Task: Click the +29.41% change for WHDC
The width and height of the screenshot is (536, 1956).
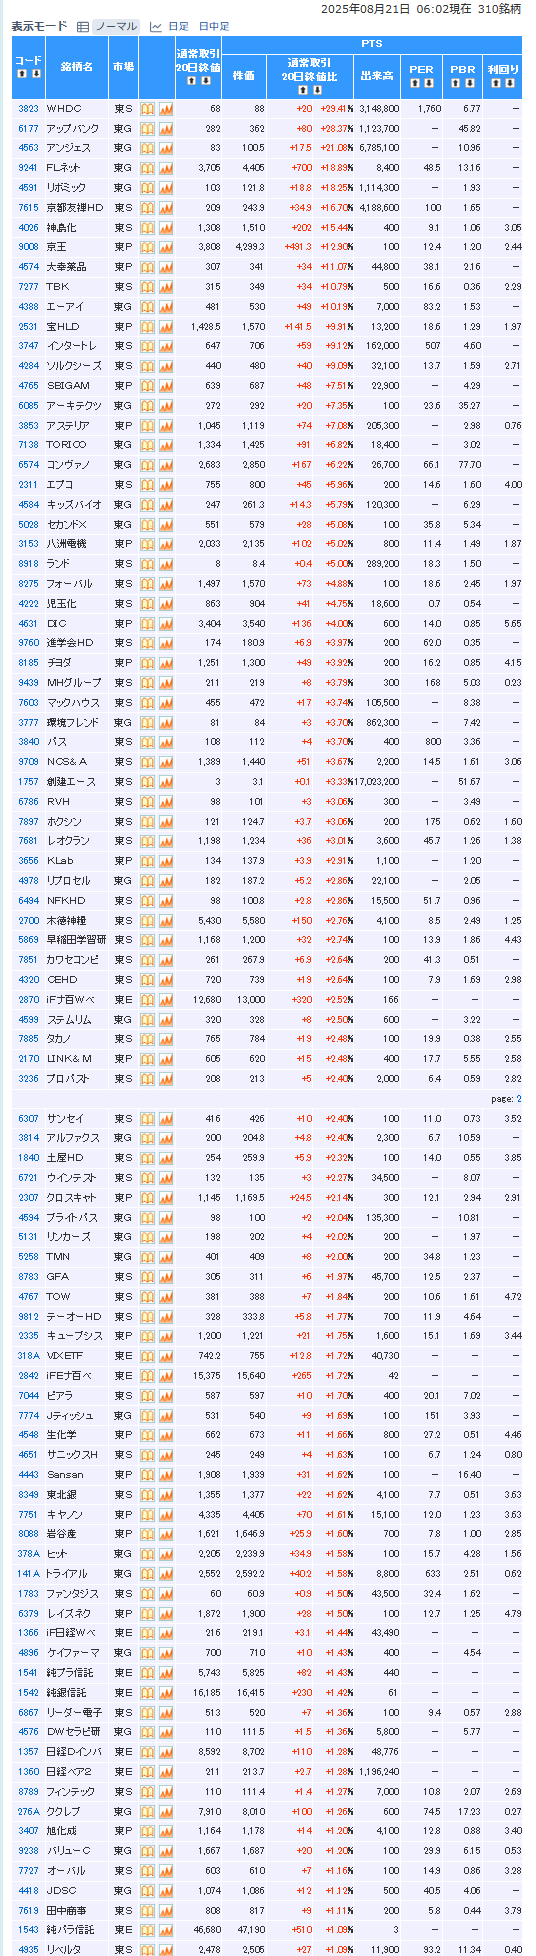Action: point(336,108)
